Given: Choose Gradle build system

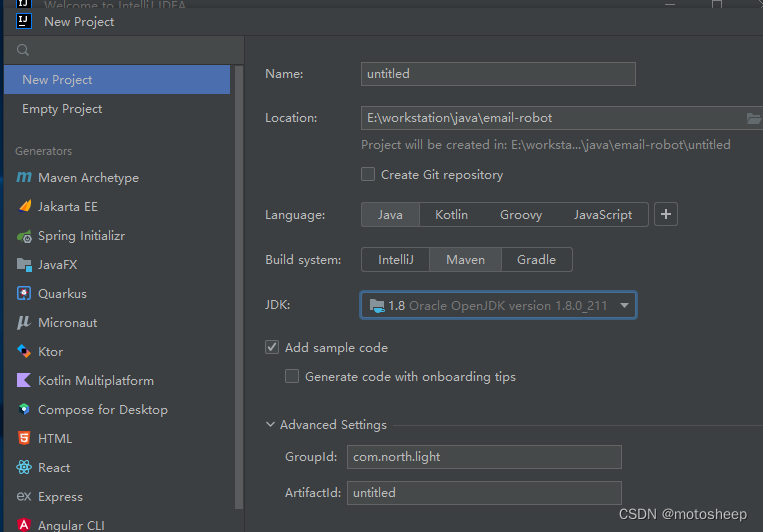Looking at the screenshot, I should (536, 259).
